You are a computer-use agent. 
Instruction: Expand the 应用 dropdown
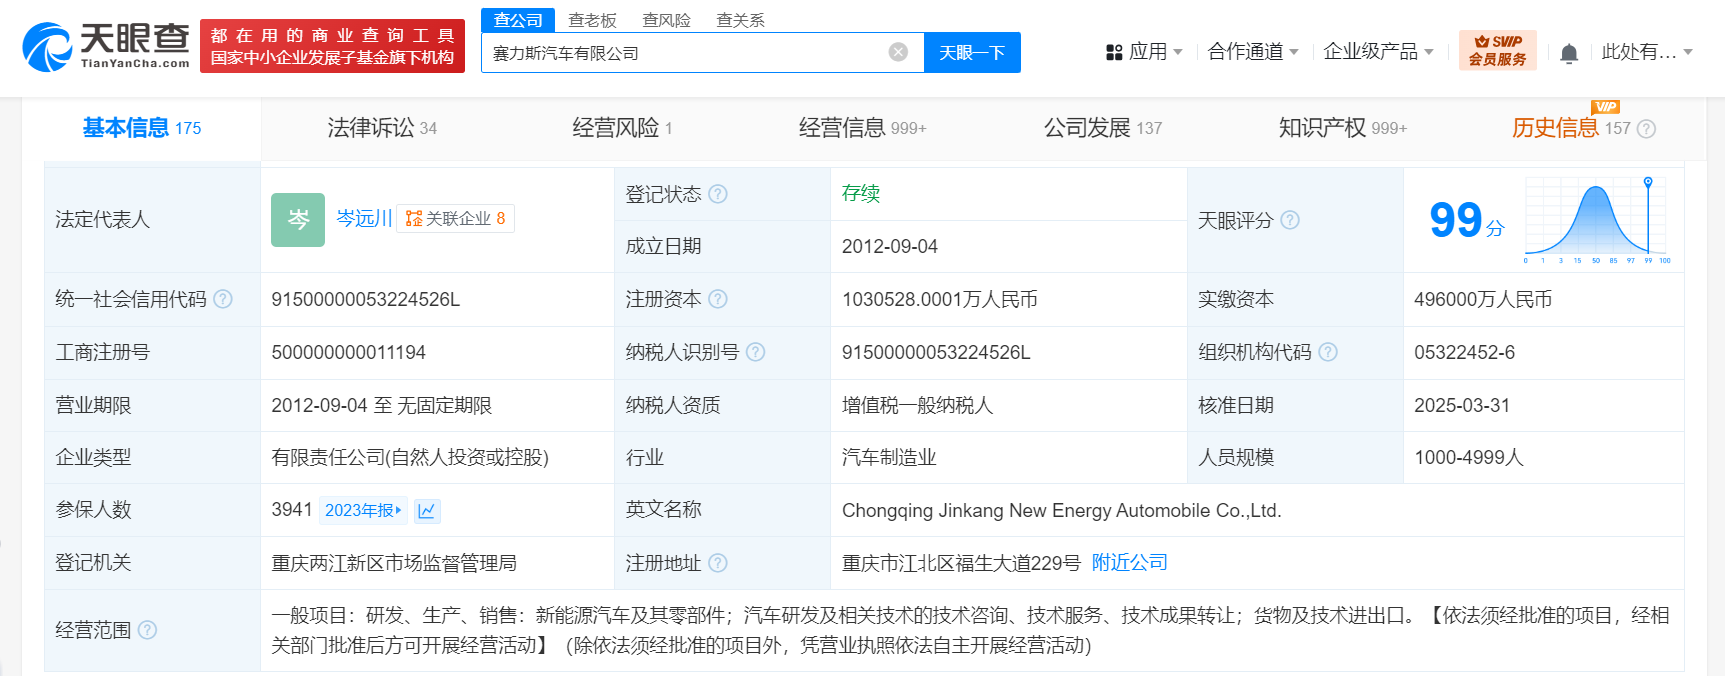tap(1145, 52)
